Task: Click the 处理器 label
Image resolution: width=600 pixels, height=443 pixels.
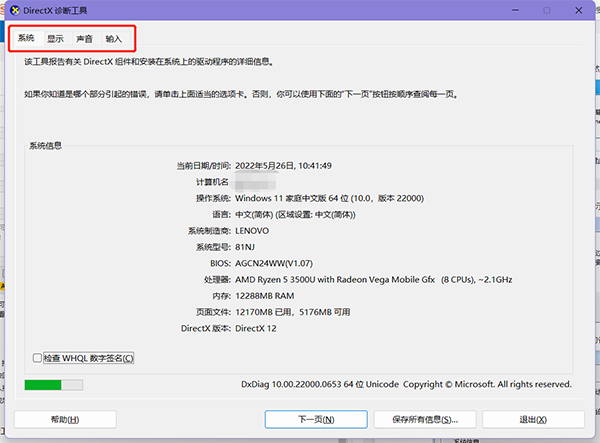Action: point(217,280)
